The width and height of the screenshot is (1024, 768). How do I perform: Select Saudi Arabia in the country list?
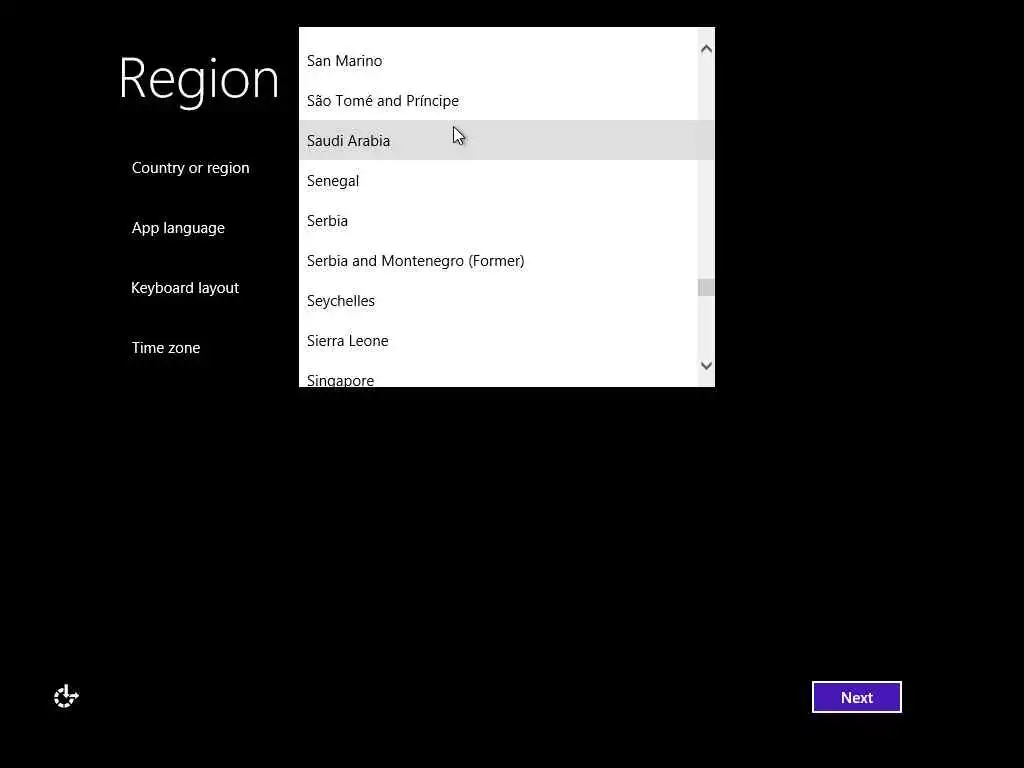click(x=498, y=140)
